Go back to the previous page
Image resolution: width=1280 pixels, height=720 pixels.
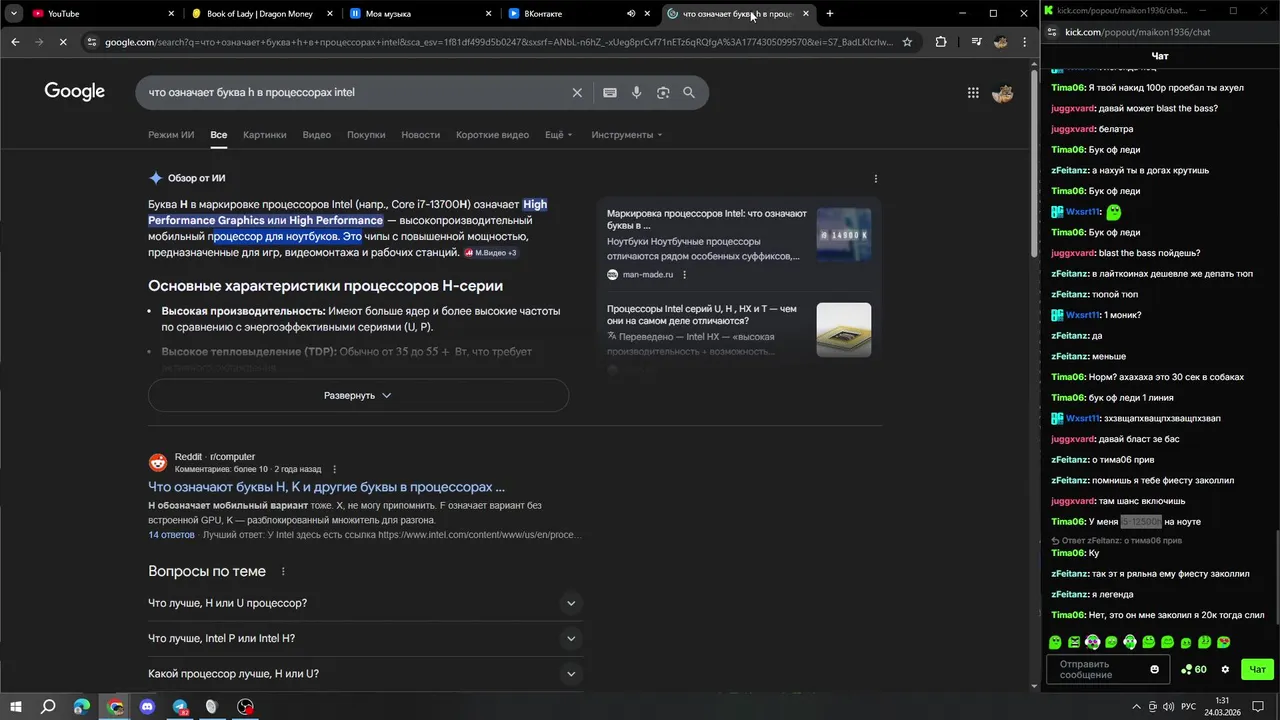15,42
